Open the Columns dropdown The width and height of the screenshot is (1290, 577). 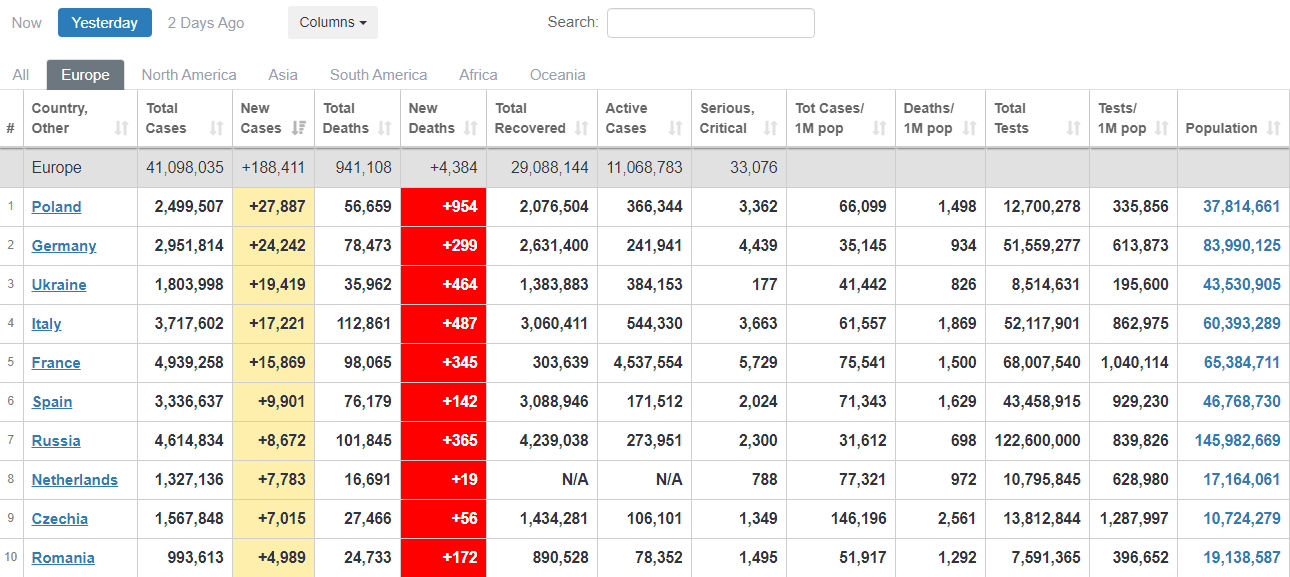point(332,23)
